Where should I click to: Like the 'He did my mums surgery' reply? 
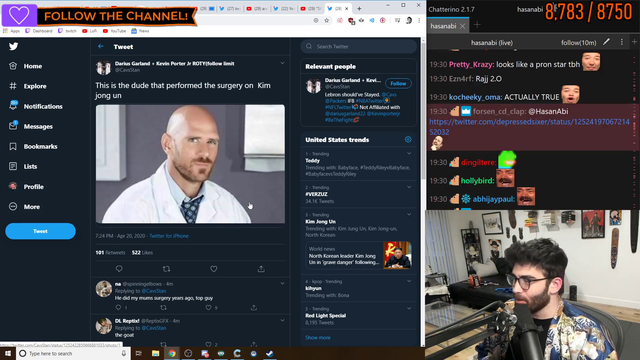click(x=209, y=307)
